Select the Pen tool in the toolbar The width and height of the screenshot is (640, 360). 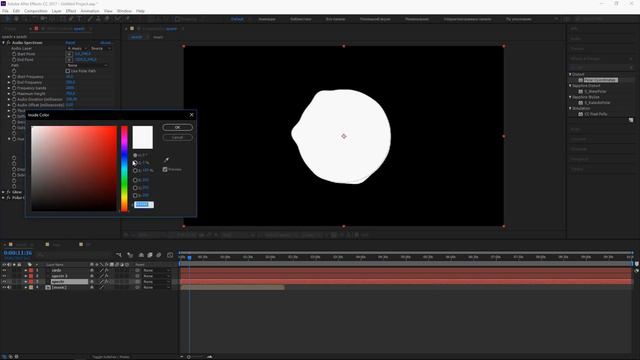pos(71,19)
